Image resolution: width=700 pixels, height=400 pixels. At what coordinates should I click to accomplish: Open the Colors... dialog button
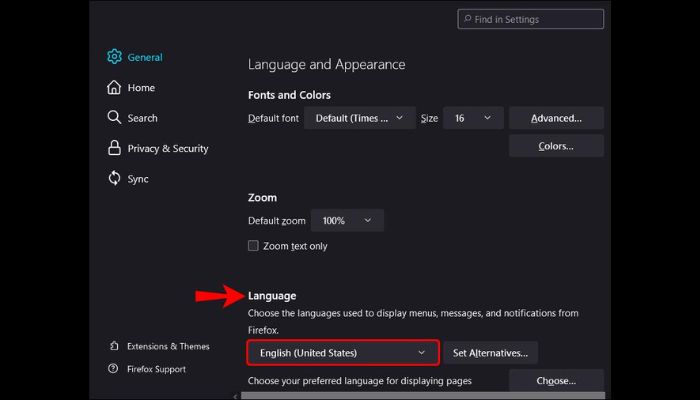click(x=555, y=146)
